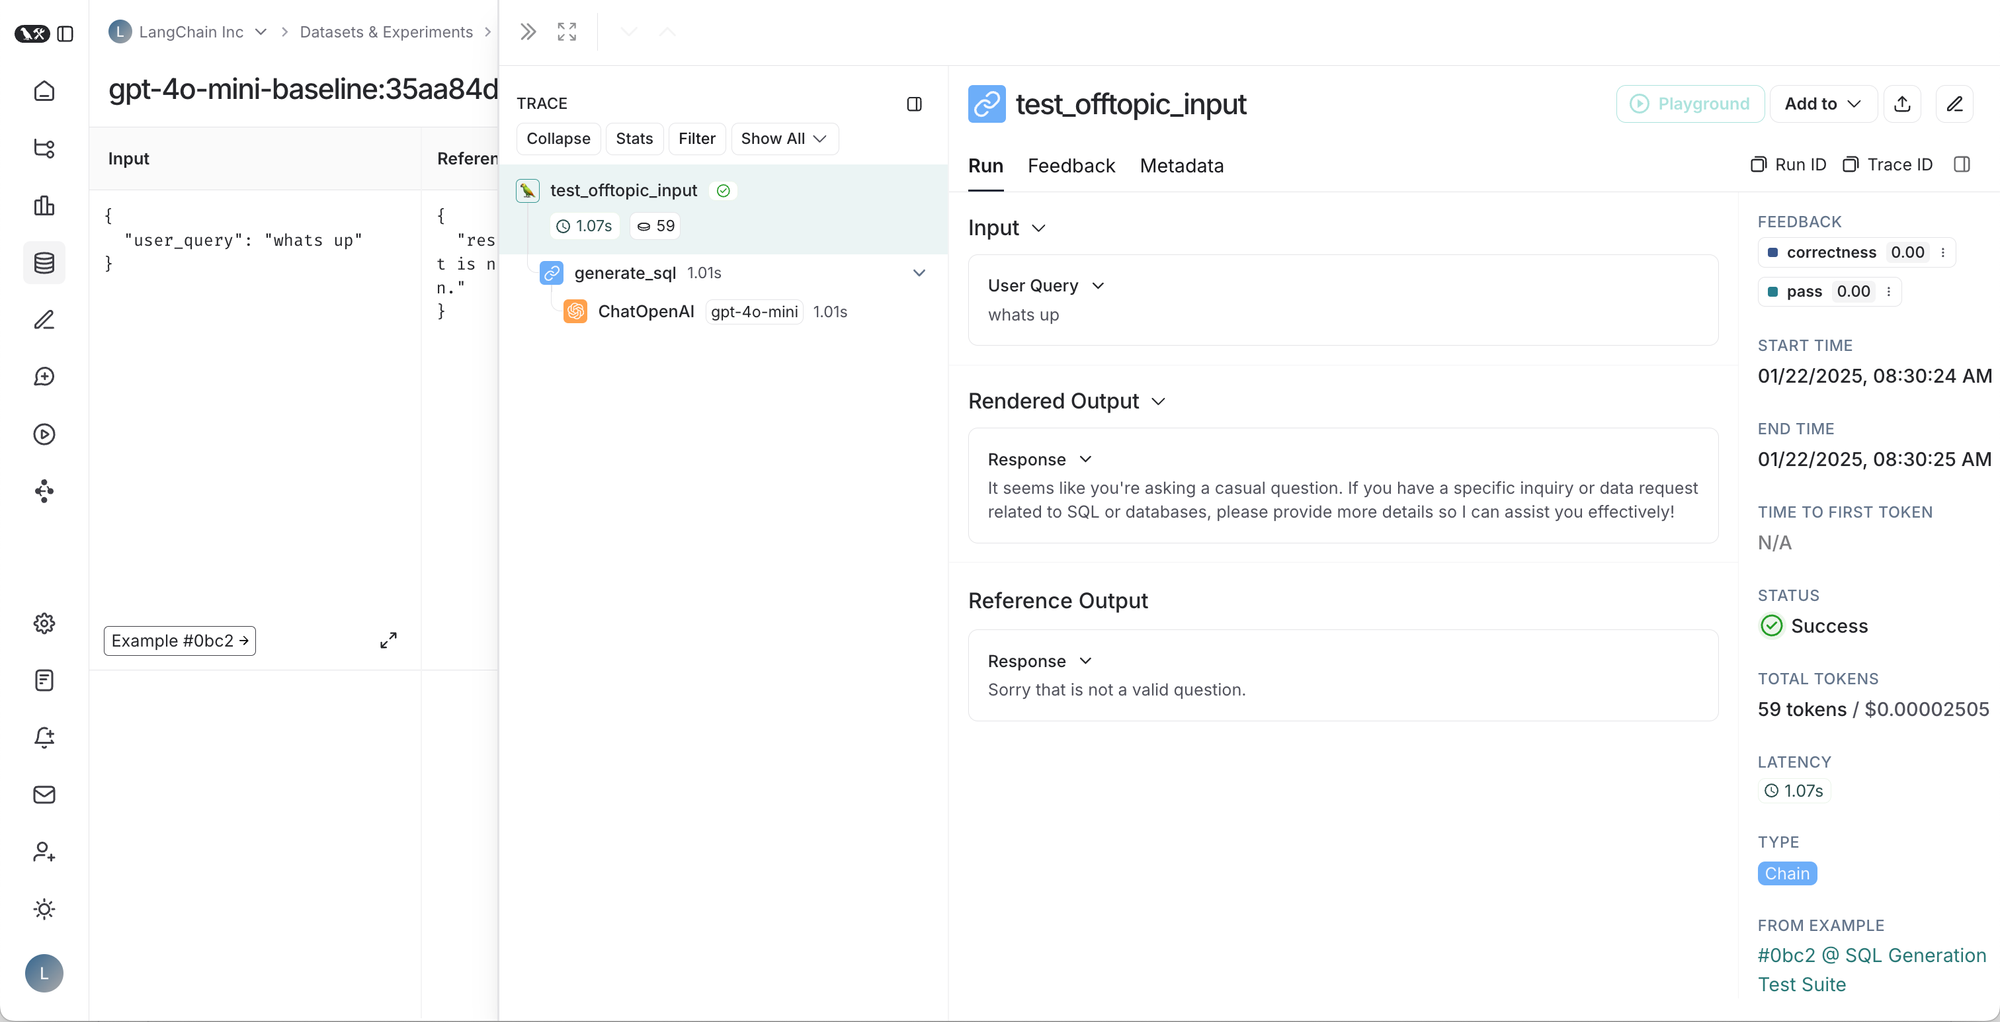The image size is (2000, 1022).
Task: Click the correctness feedback color marker
Action: click(x=1773, y=253)
